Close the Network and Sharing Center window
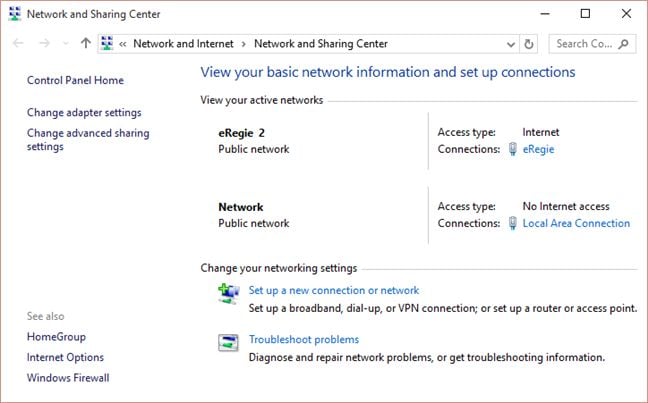648x403 pixels. pyautogui.click(x=626, y=14)
